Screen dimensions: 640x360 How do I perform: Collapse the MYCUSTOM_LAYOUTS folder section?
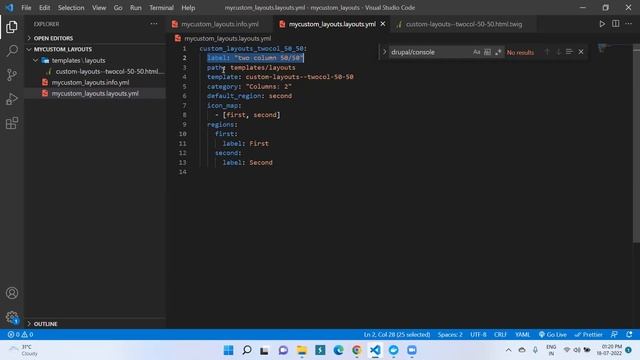pos(95,49)
